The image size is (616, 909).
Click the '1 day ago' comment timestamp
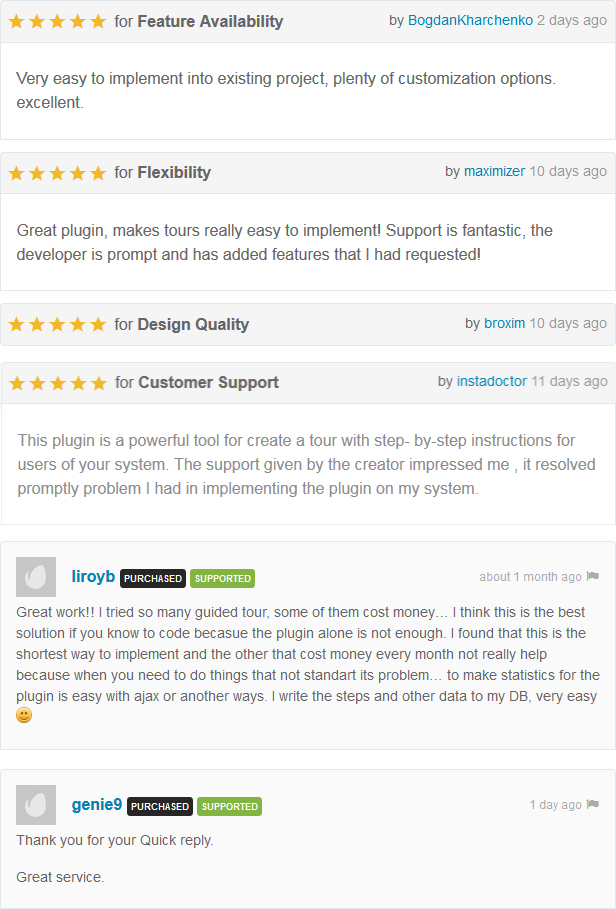555,805
